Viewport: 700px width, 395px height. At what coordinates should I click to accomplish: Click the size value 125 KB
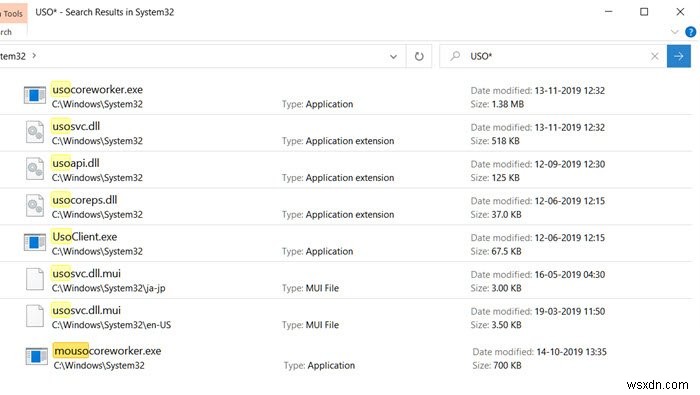pyautogui.click(x=505, y=178)
